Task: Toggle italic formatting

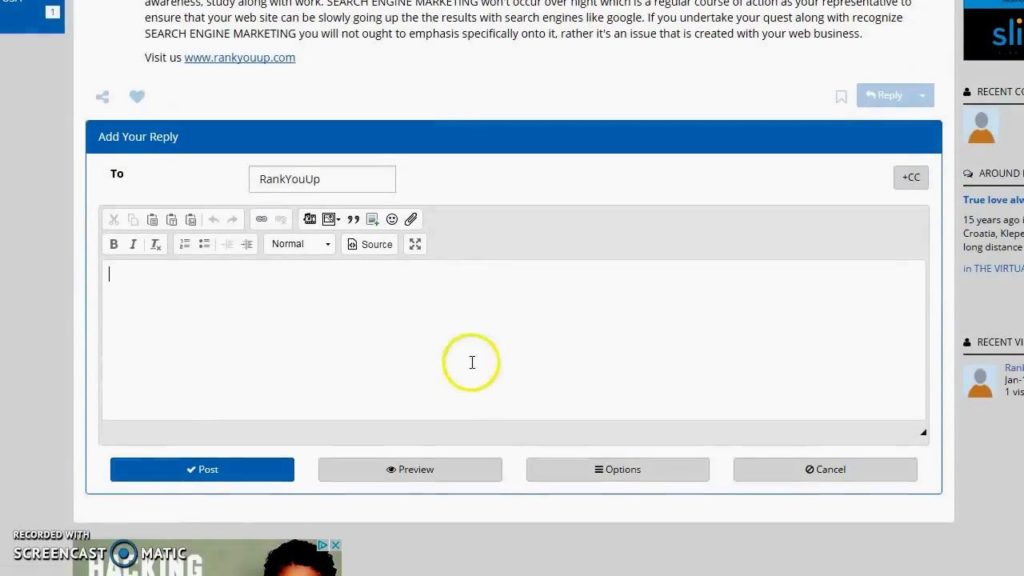Action: [x=133, y=244]
